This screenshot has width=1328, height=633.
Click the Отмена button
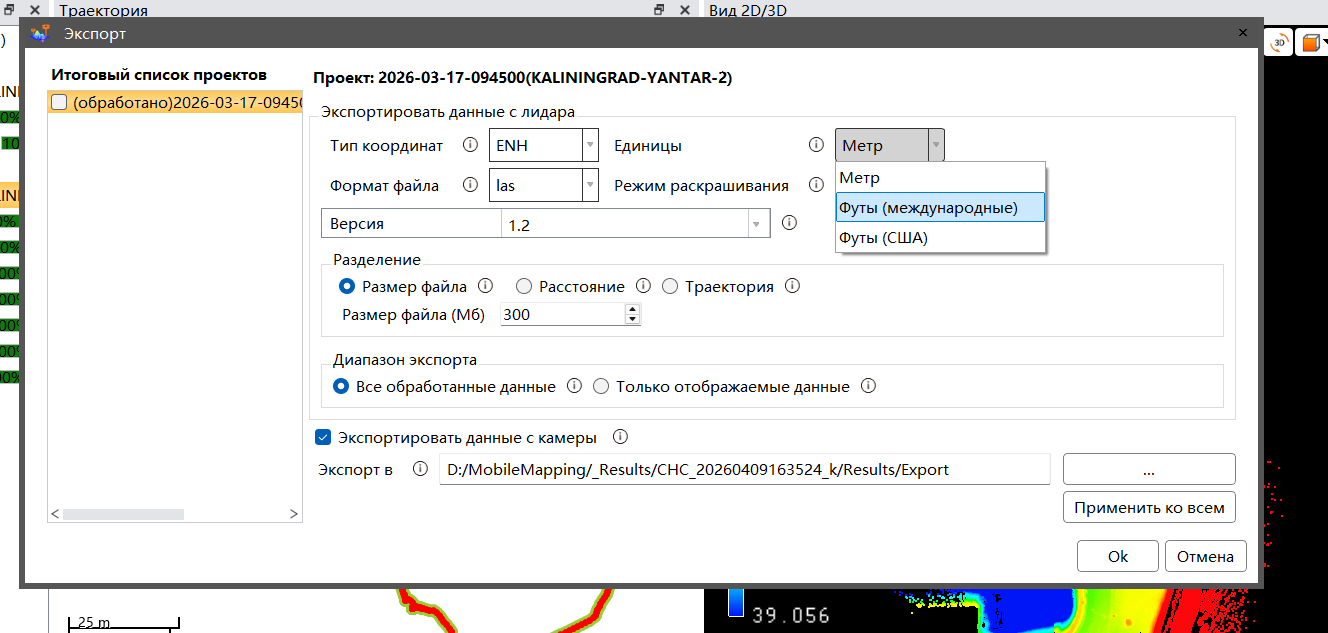(x=1206, y=557)
